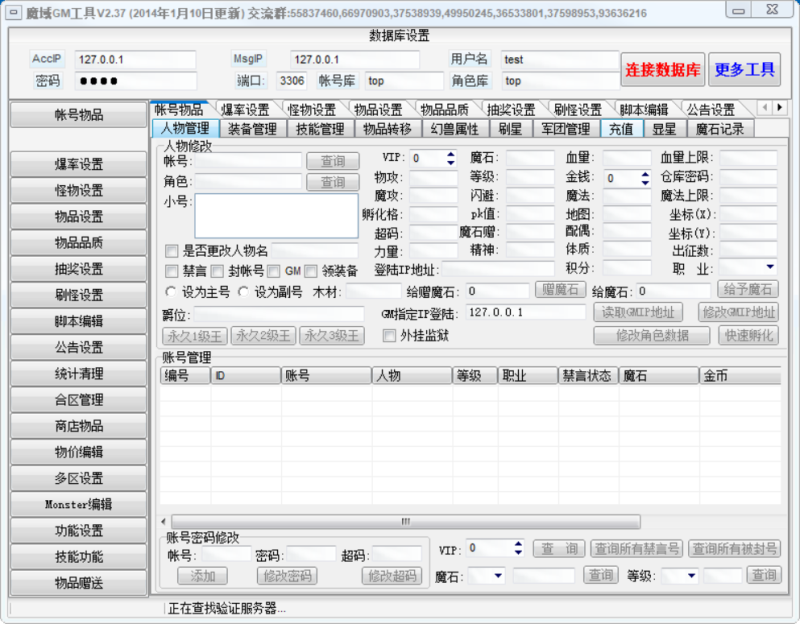Open the 职业 dropdown
The image size is (800, 624).
(770, 267)
